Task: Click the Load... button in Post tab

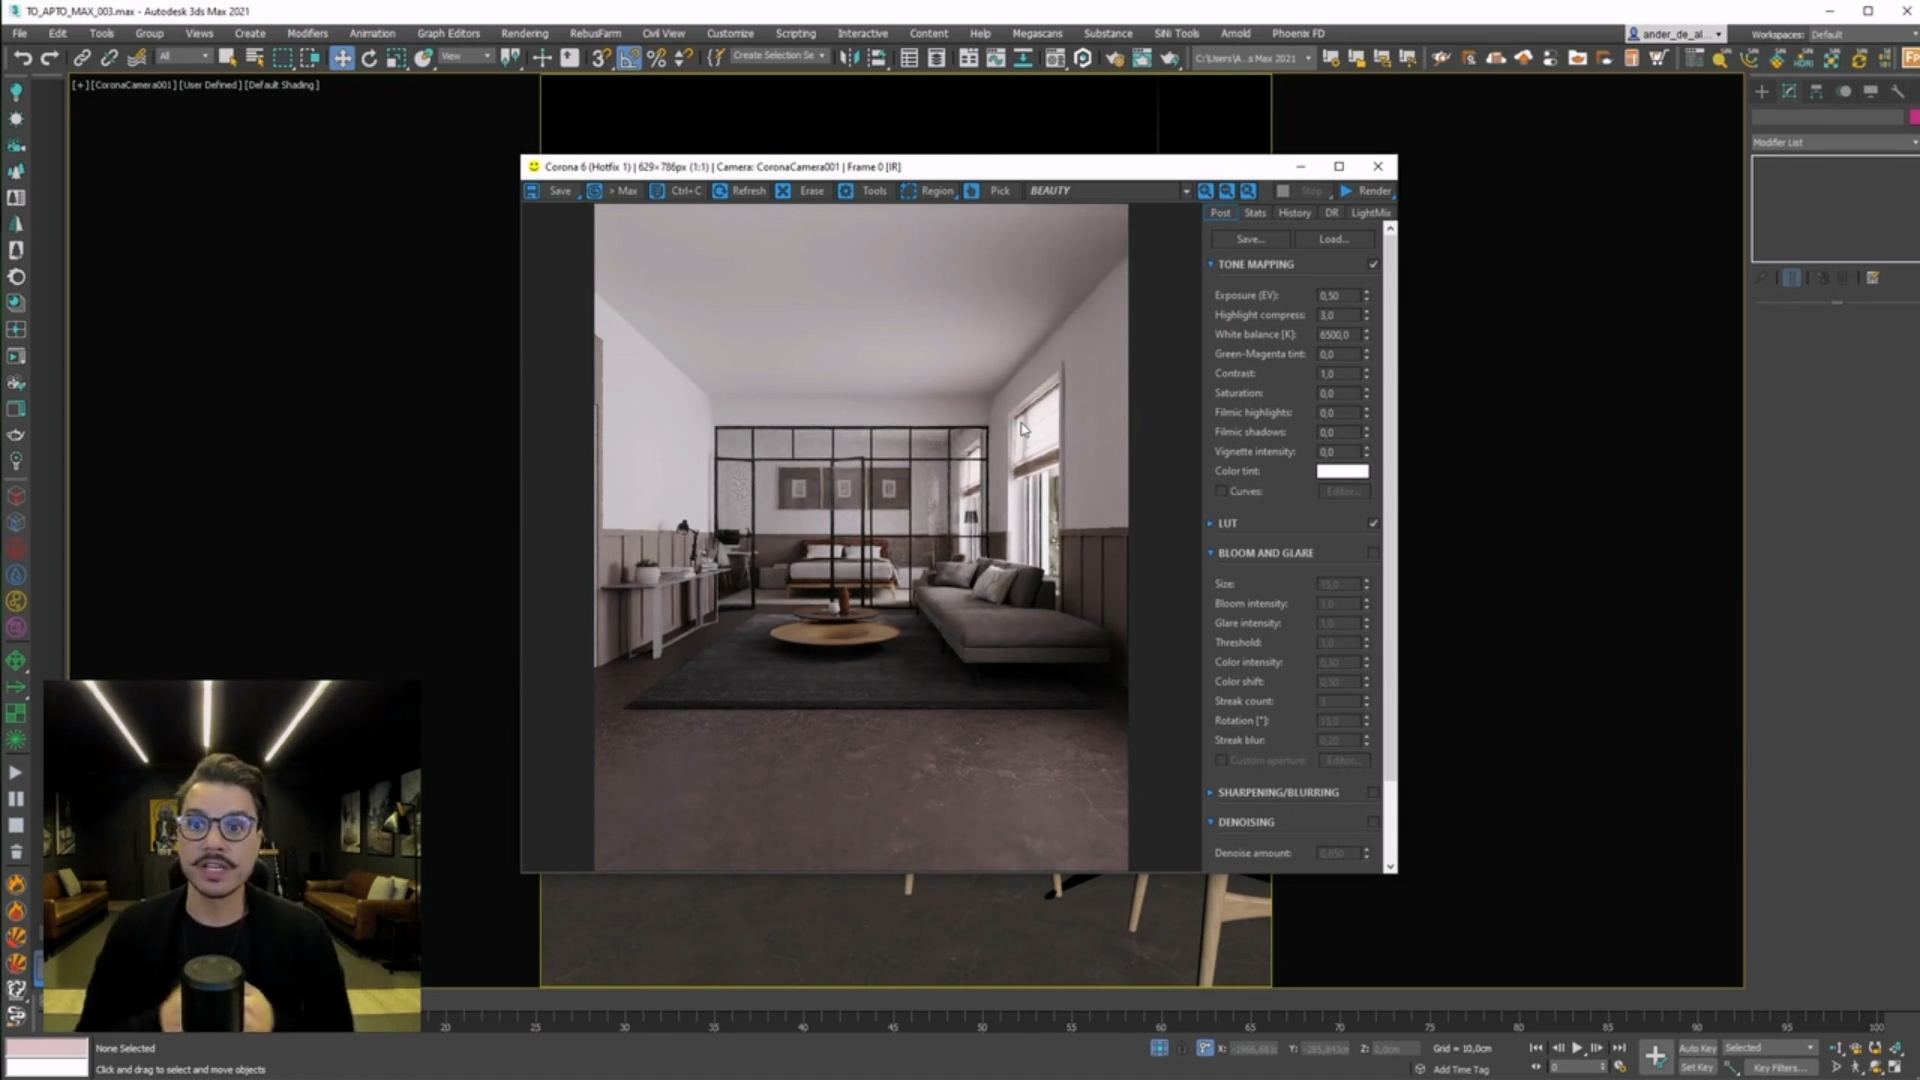Action: coord(1333,240)
